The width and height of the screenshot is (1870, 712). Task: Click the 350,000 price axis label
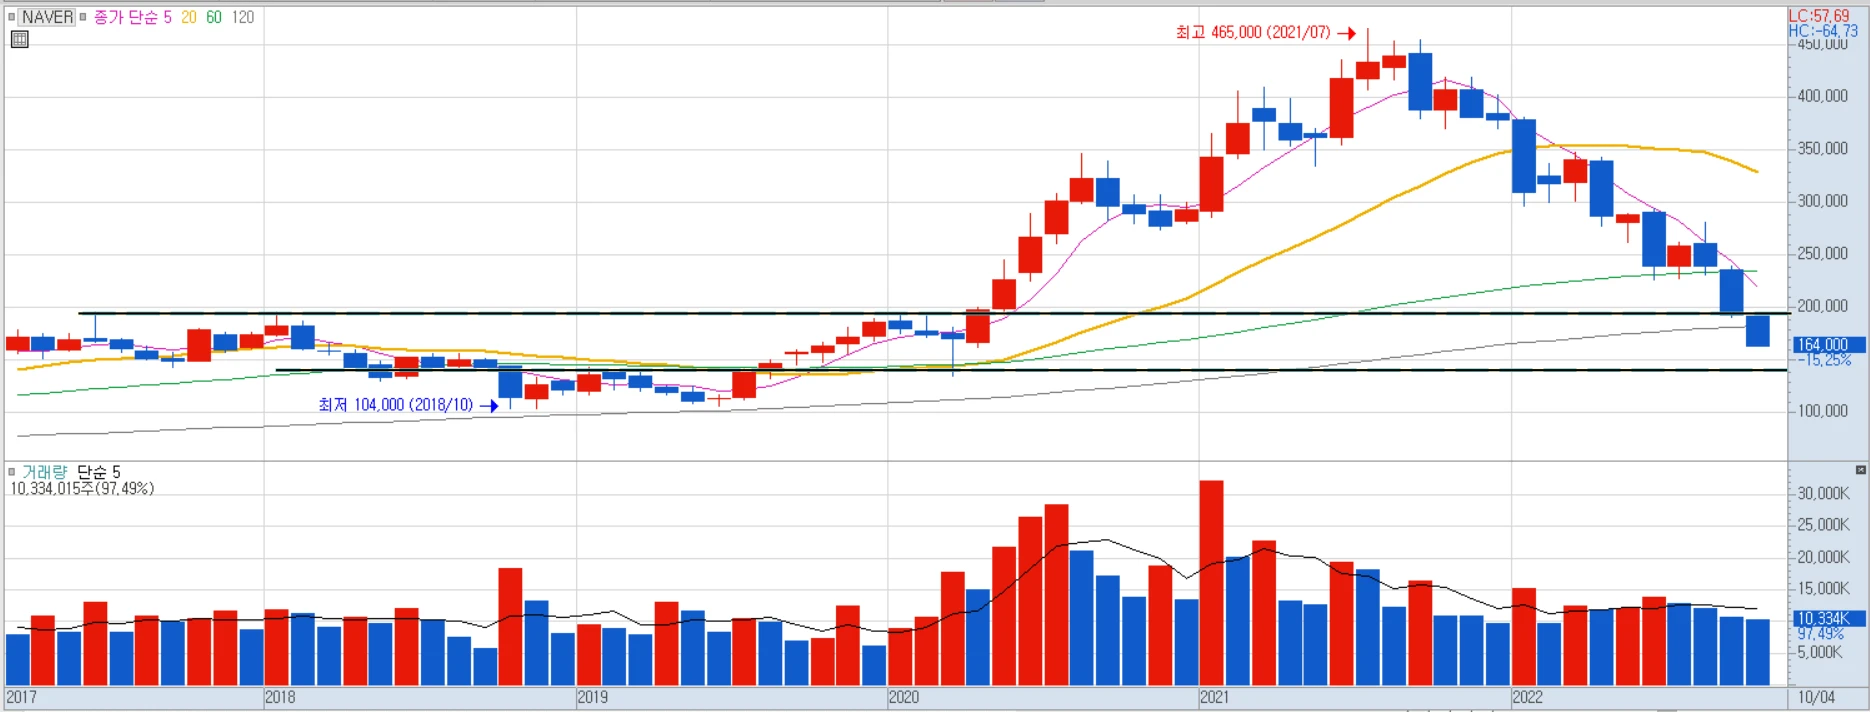pyautogui.click(x=1822, y=149)
